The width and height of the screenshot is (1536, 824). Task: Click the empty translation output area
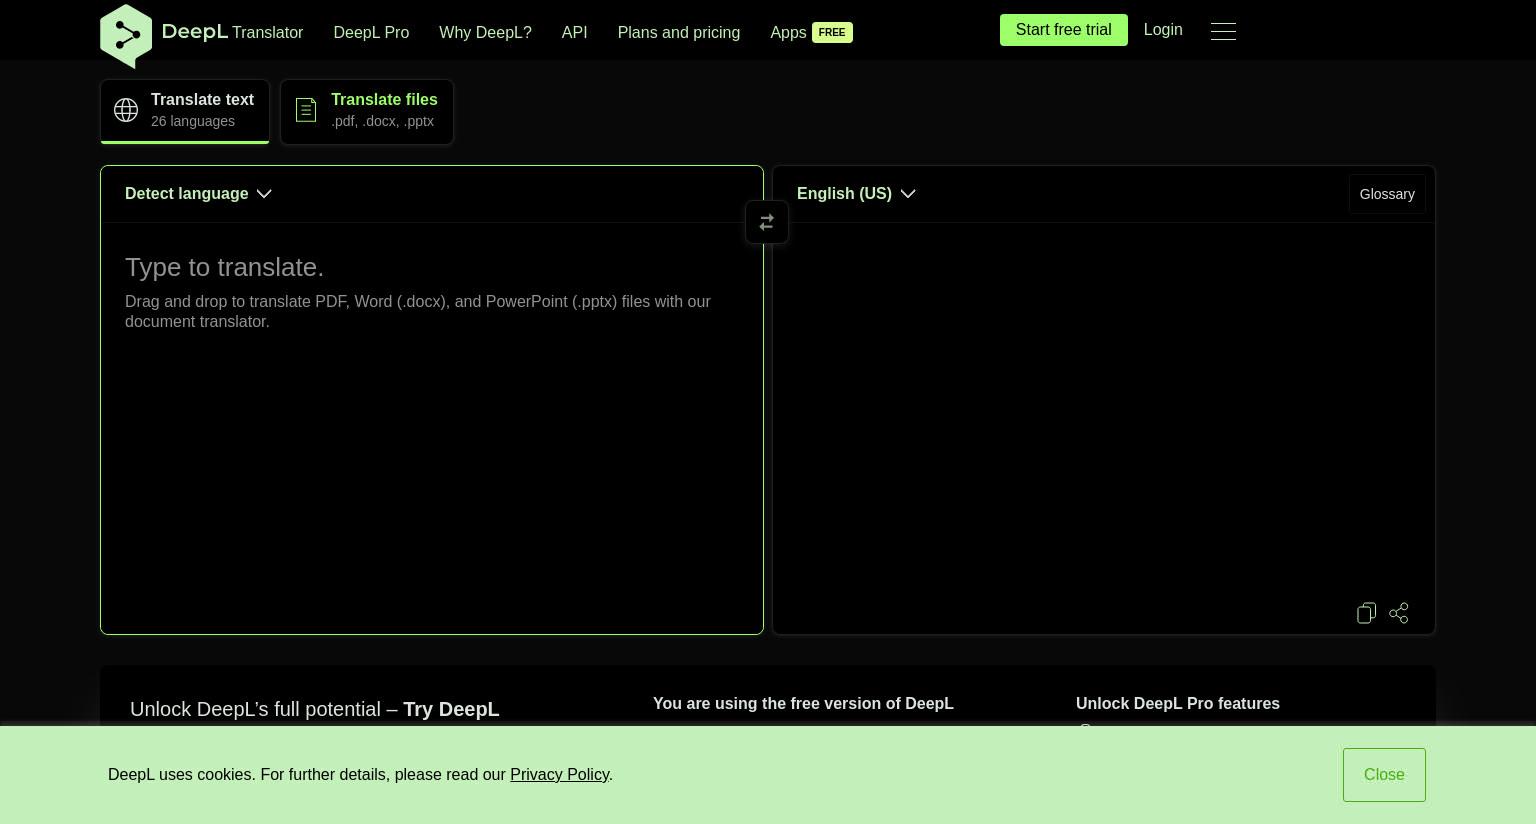(x=1104, y=410)
